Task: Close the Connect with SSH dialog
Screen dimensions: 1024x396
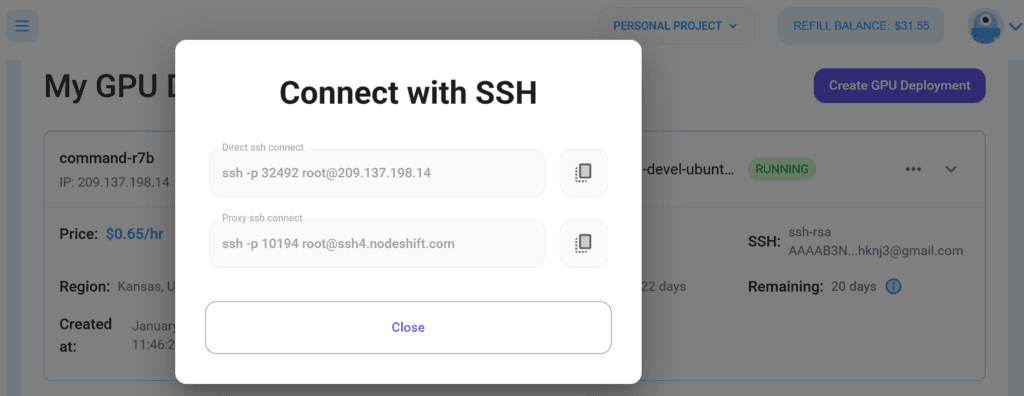Action: pyautogui.click(x=408, y=327)
